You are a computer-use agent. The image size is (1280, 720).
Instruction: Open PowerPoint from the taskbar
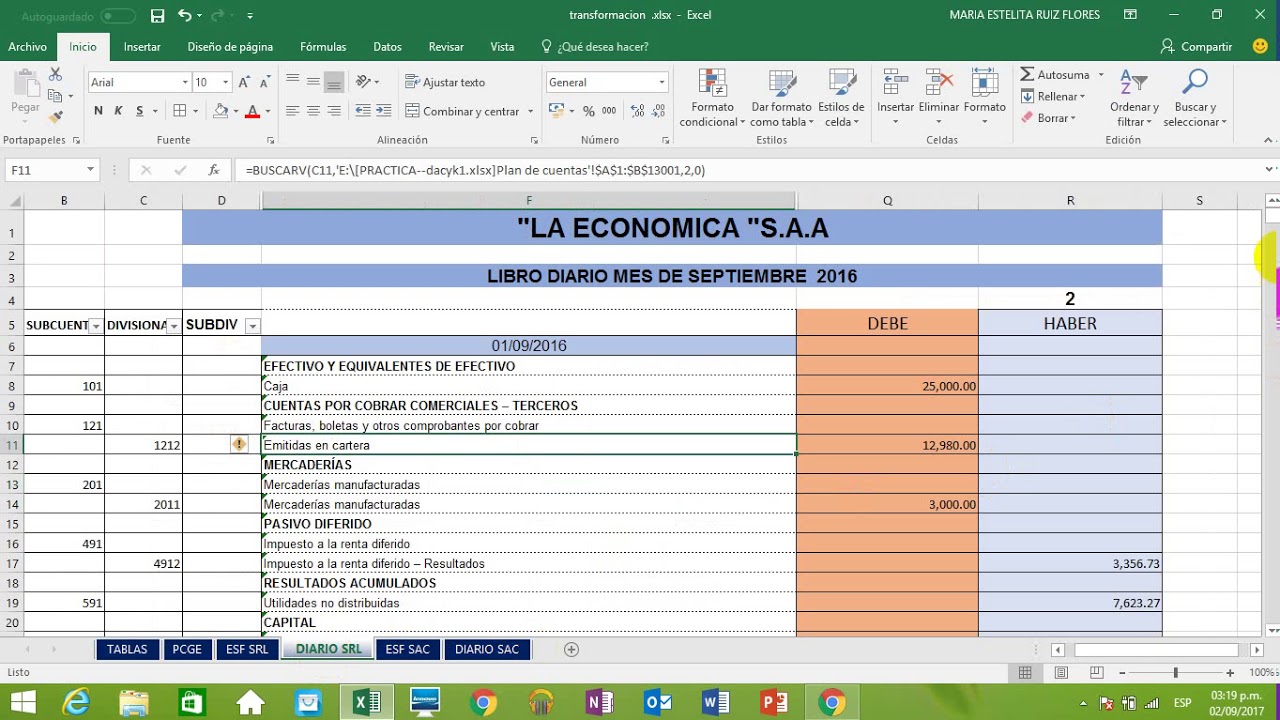click(x=774, y=702)
